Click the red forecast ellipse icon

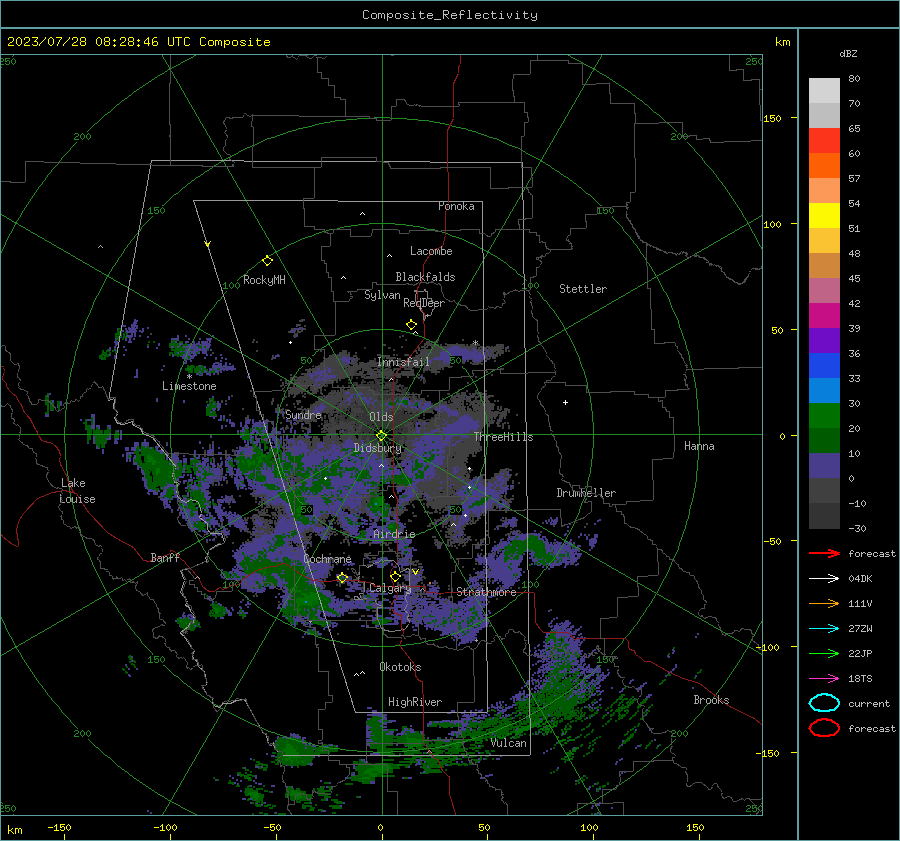(824, 728)
